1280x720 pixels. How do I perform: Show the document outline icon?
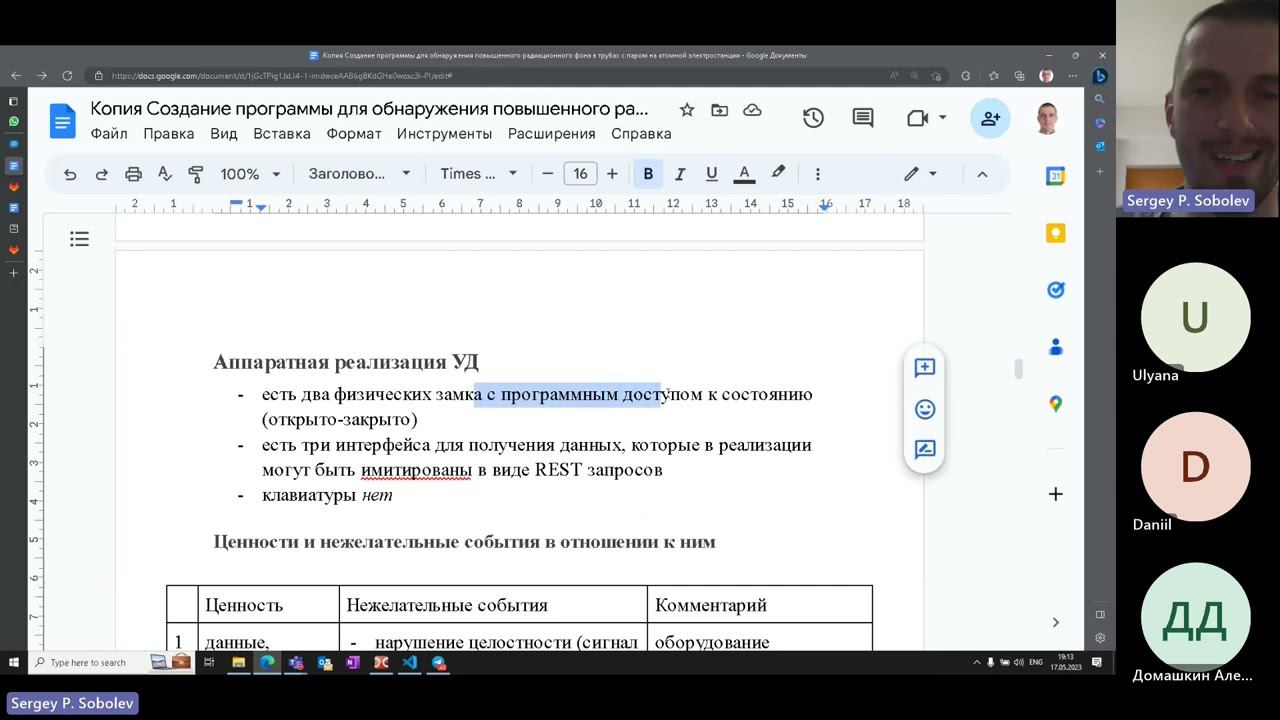pyautogui.click(x=79, y=239)
